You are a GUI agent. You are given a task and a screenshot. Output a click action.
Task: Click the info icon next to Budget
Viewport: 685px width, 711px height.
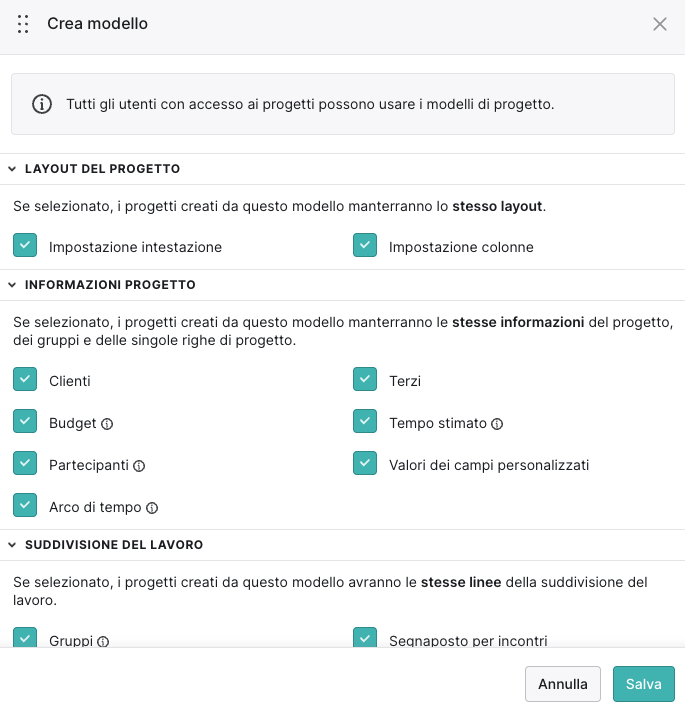pyautogui.click(x=107, y=424)
